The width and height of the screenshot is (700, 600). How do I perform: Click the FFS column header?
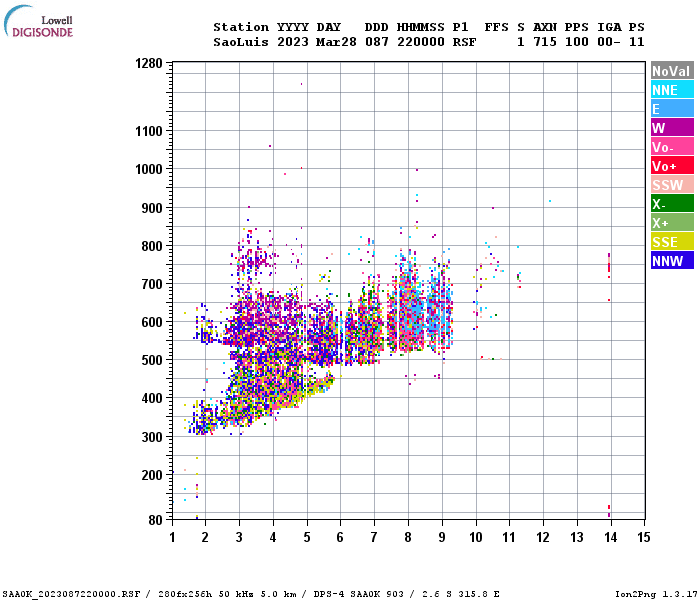pos(496,27)
